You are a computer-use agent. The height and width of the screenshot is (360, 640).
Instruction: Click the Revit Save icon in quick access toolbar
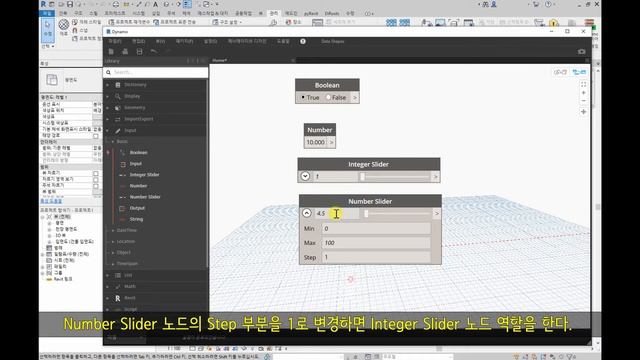click(x=70, y=4)
